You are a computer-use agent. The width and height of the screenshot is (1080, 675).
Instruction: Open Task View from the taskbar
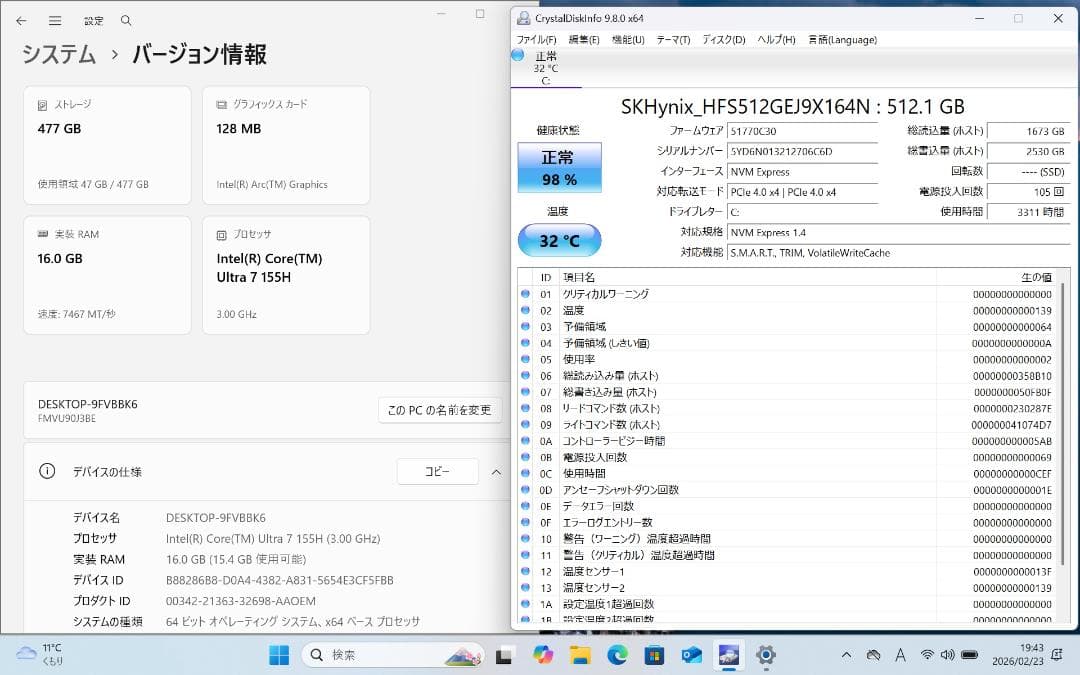(504, 655)
